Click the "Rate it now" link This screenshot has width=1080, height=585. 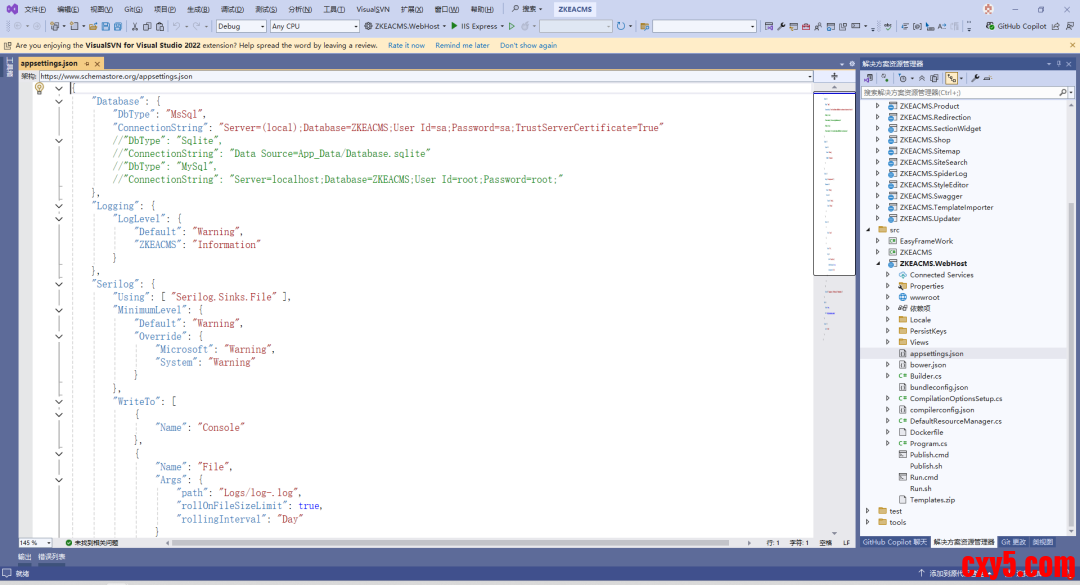[406, 45]
